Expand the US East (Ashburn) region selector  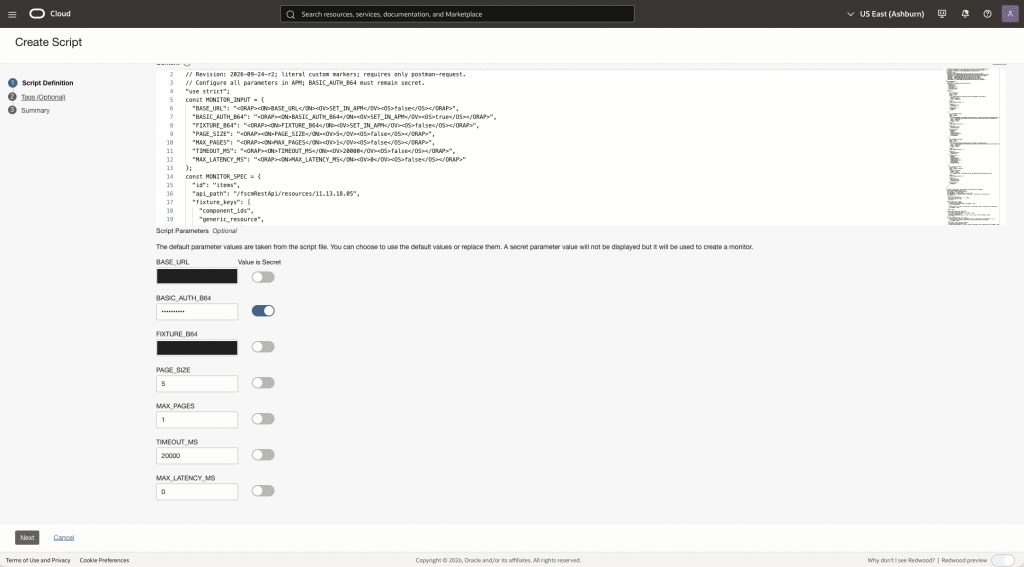[886, 14]
